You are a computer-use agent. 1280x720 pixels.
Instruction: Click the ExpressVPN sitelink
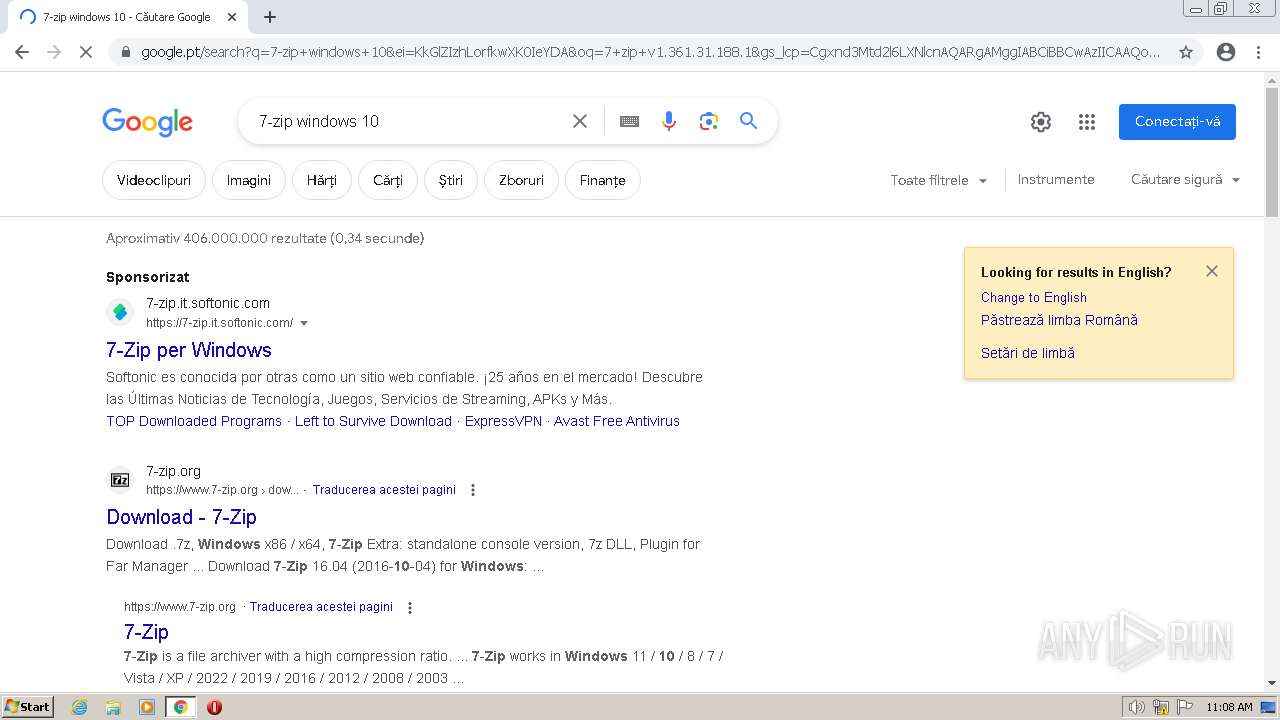[503, 421]
